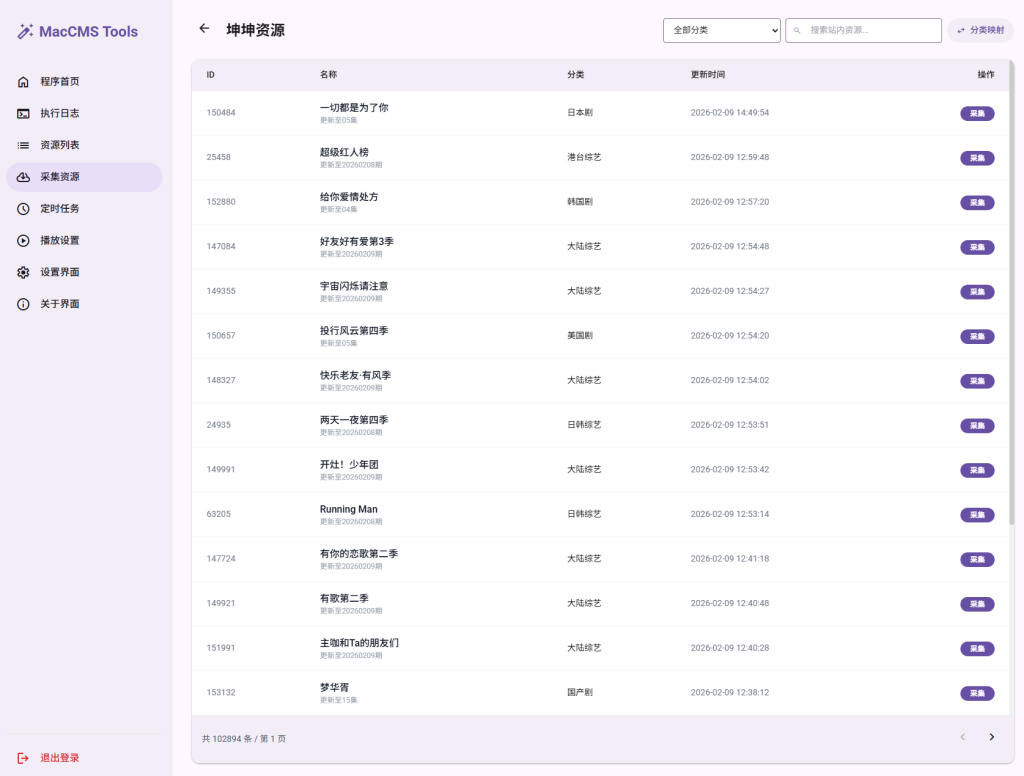
Task: Open 退出登录 in the sidebar
Action: coord(60,758)
